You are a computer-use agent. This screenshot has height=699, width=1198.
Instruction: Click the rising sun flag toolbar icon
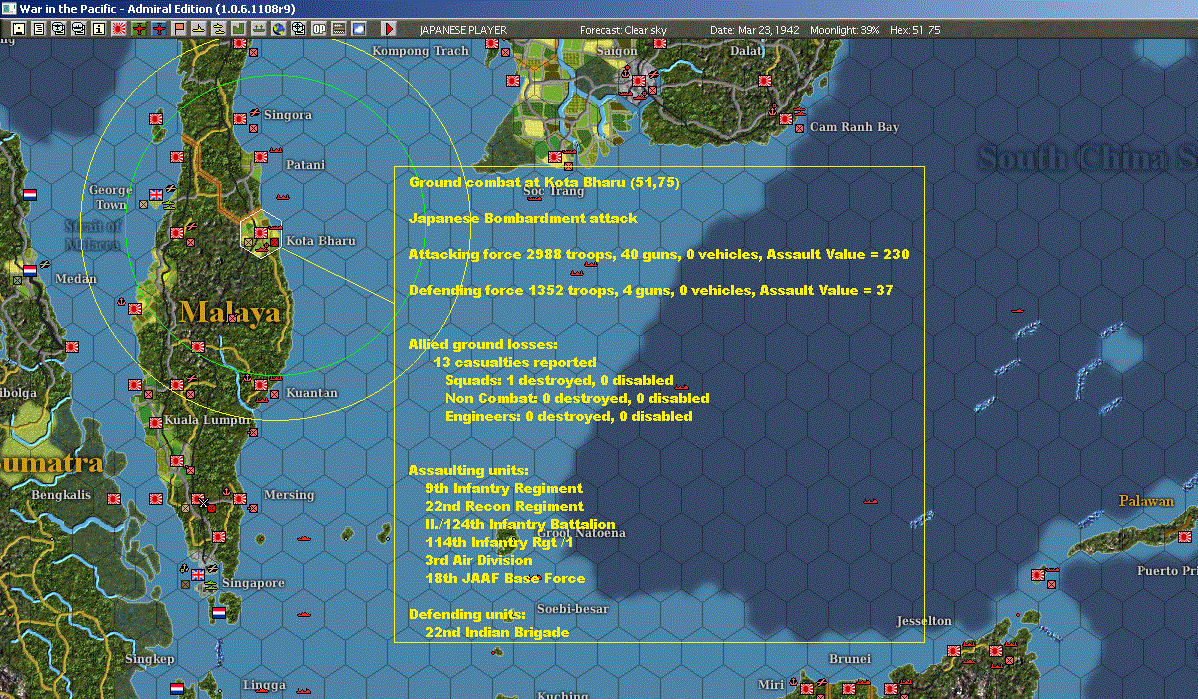[118, 29]
